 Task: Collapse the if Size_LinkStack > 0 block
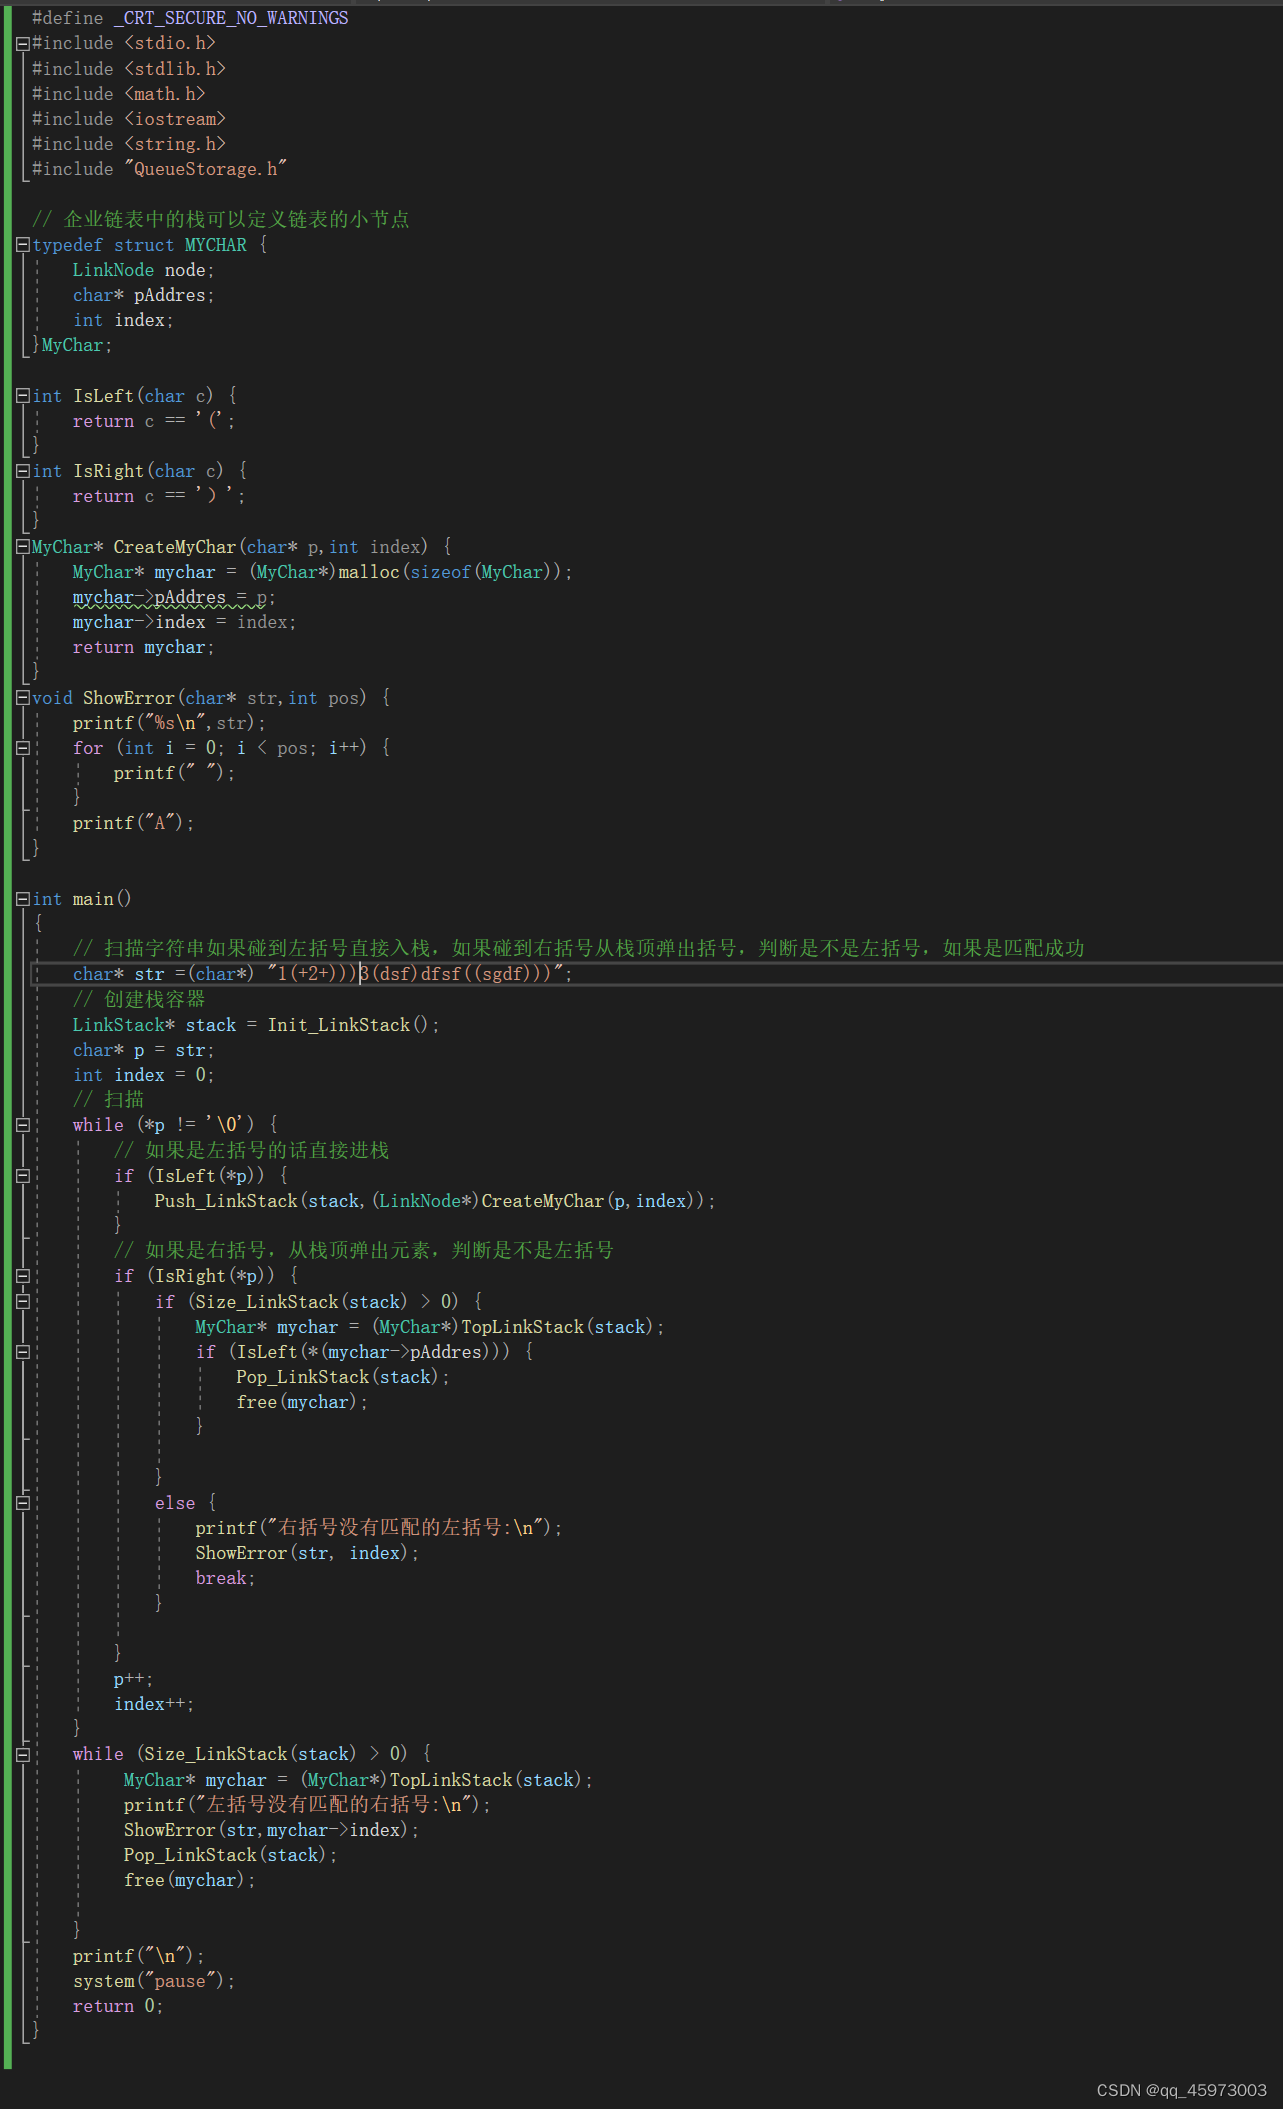(23, 1302)
